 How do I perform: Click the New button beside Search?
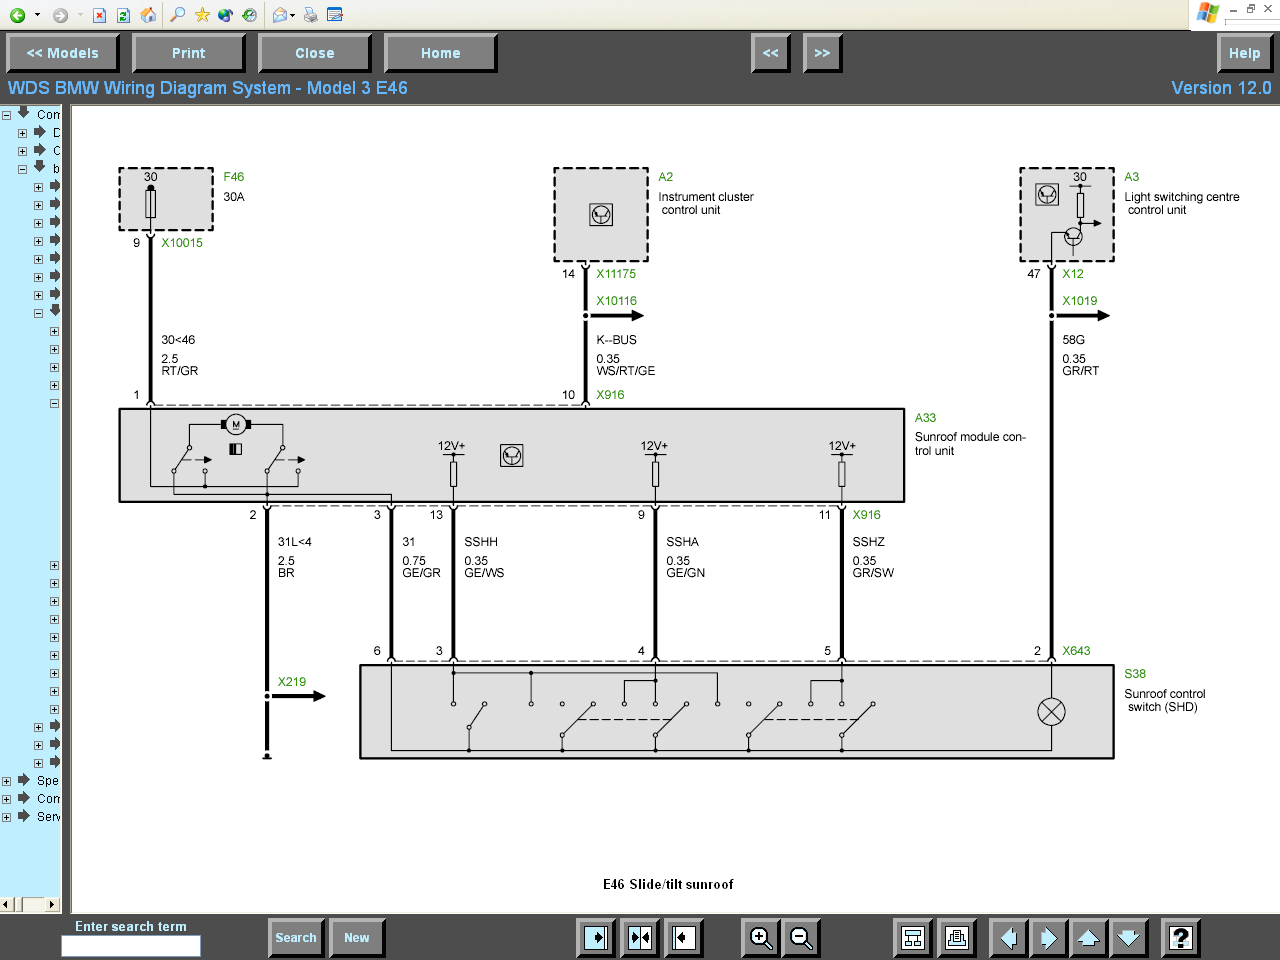pyautogui.click(x=357, y=938)
